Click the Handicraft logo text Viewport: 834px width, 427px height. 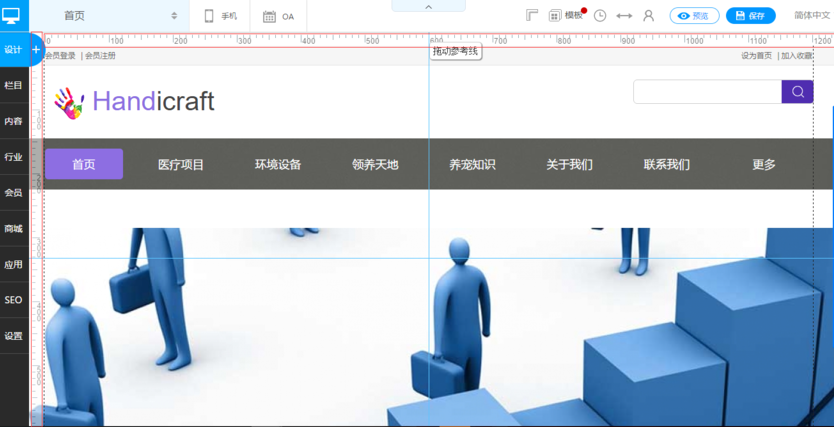tap(153, 101)
